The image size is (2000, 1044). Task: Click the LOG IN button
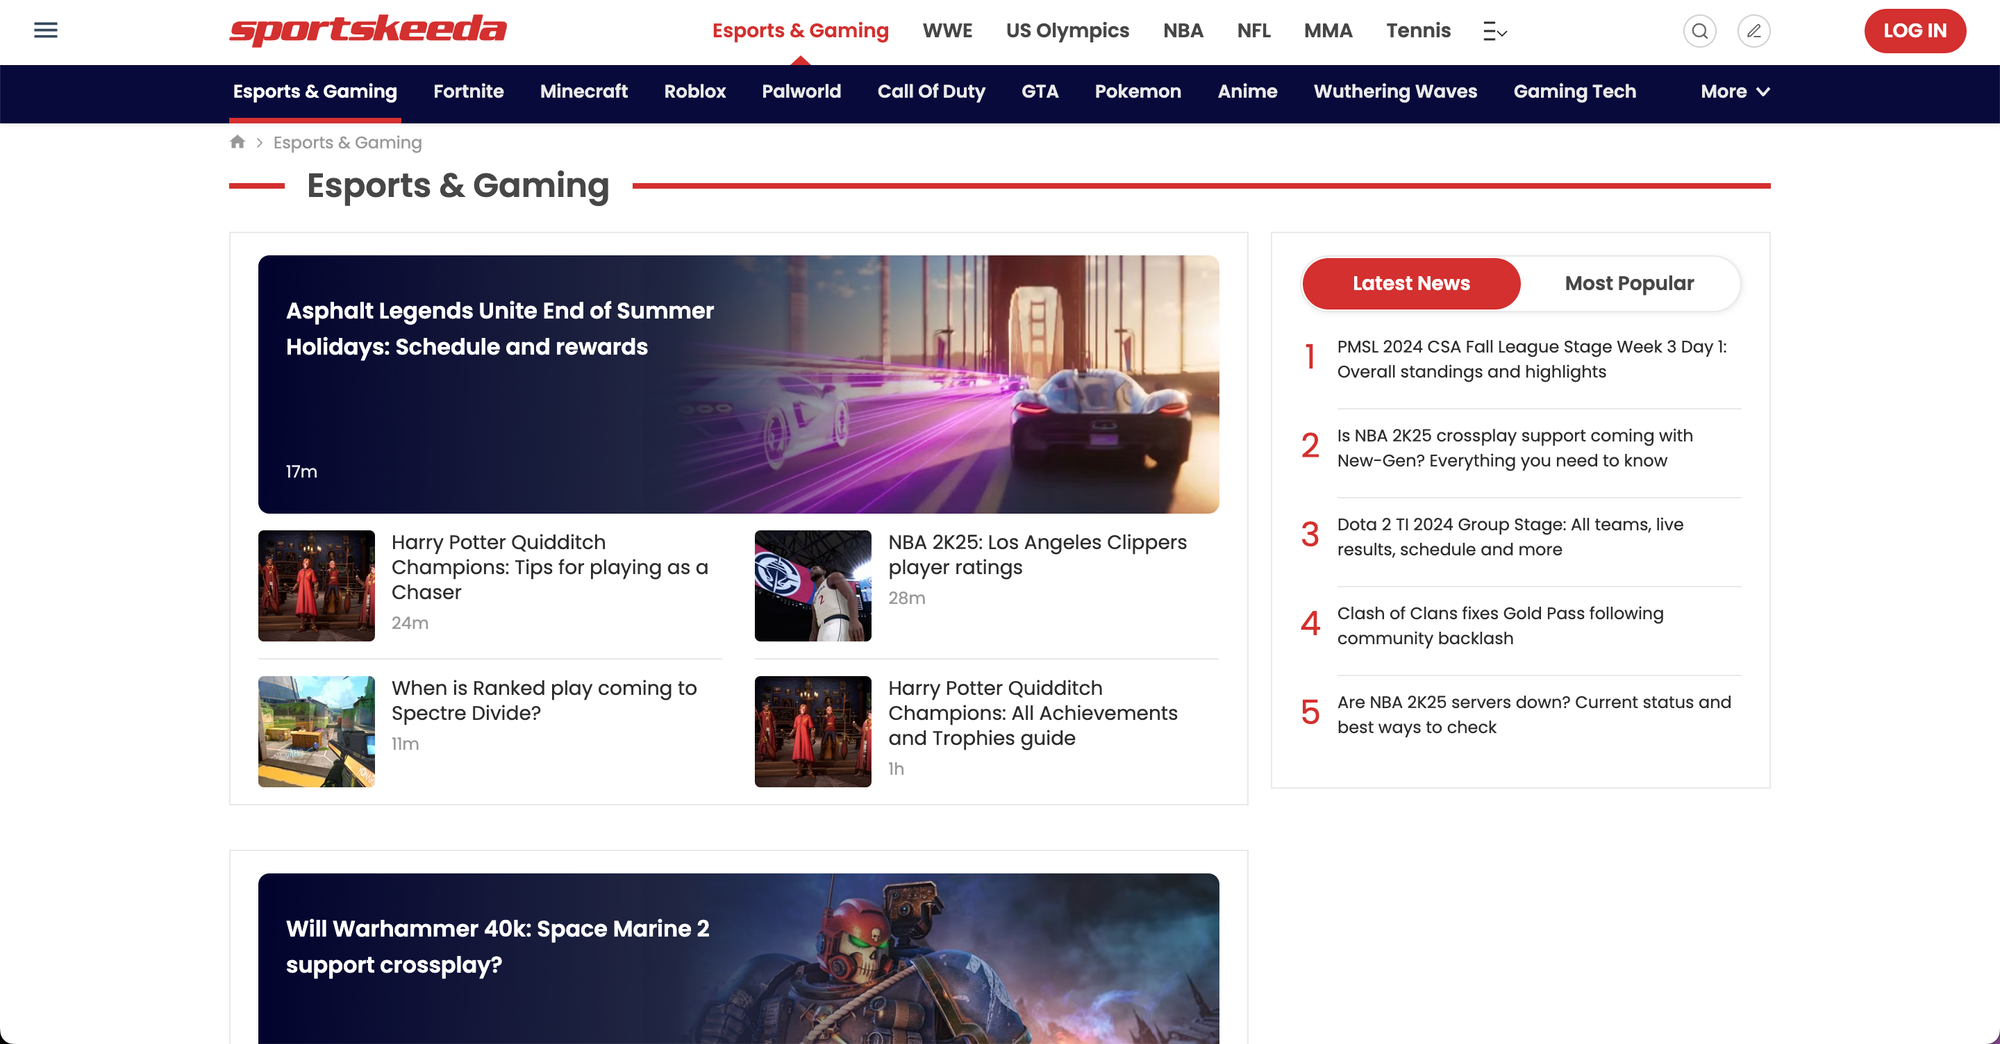click(x=1915, y=31)
